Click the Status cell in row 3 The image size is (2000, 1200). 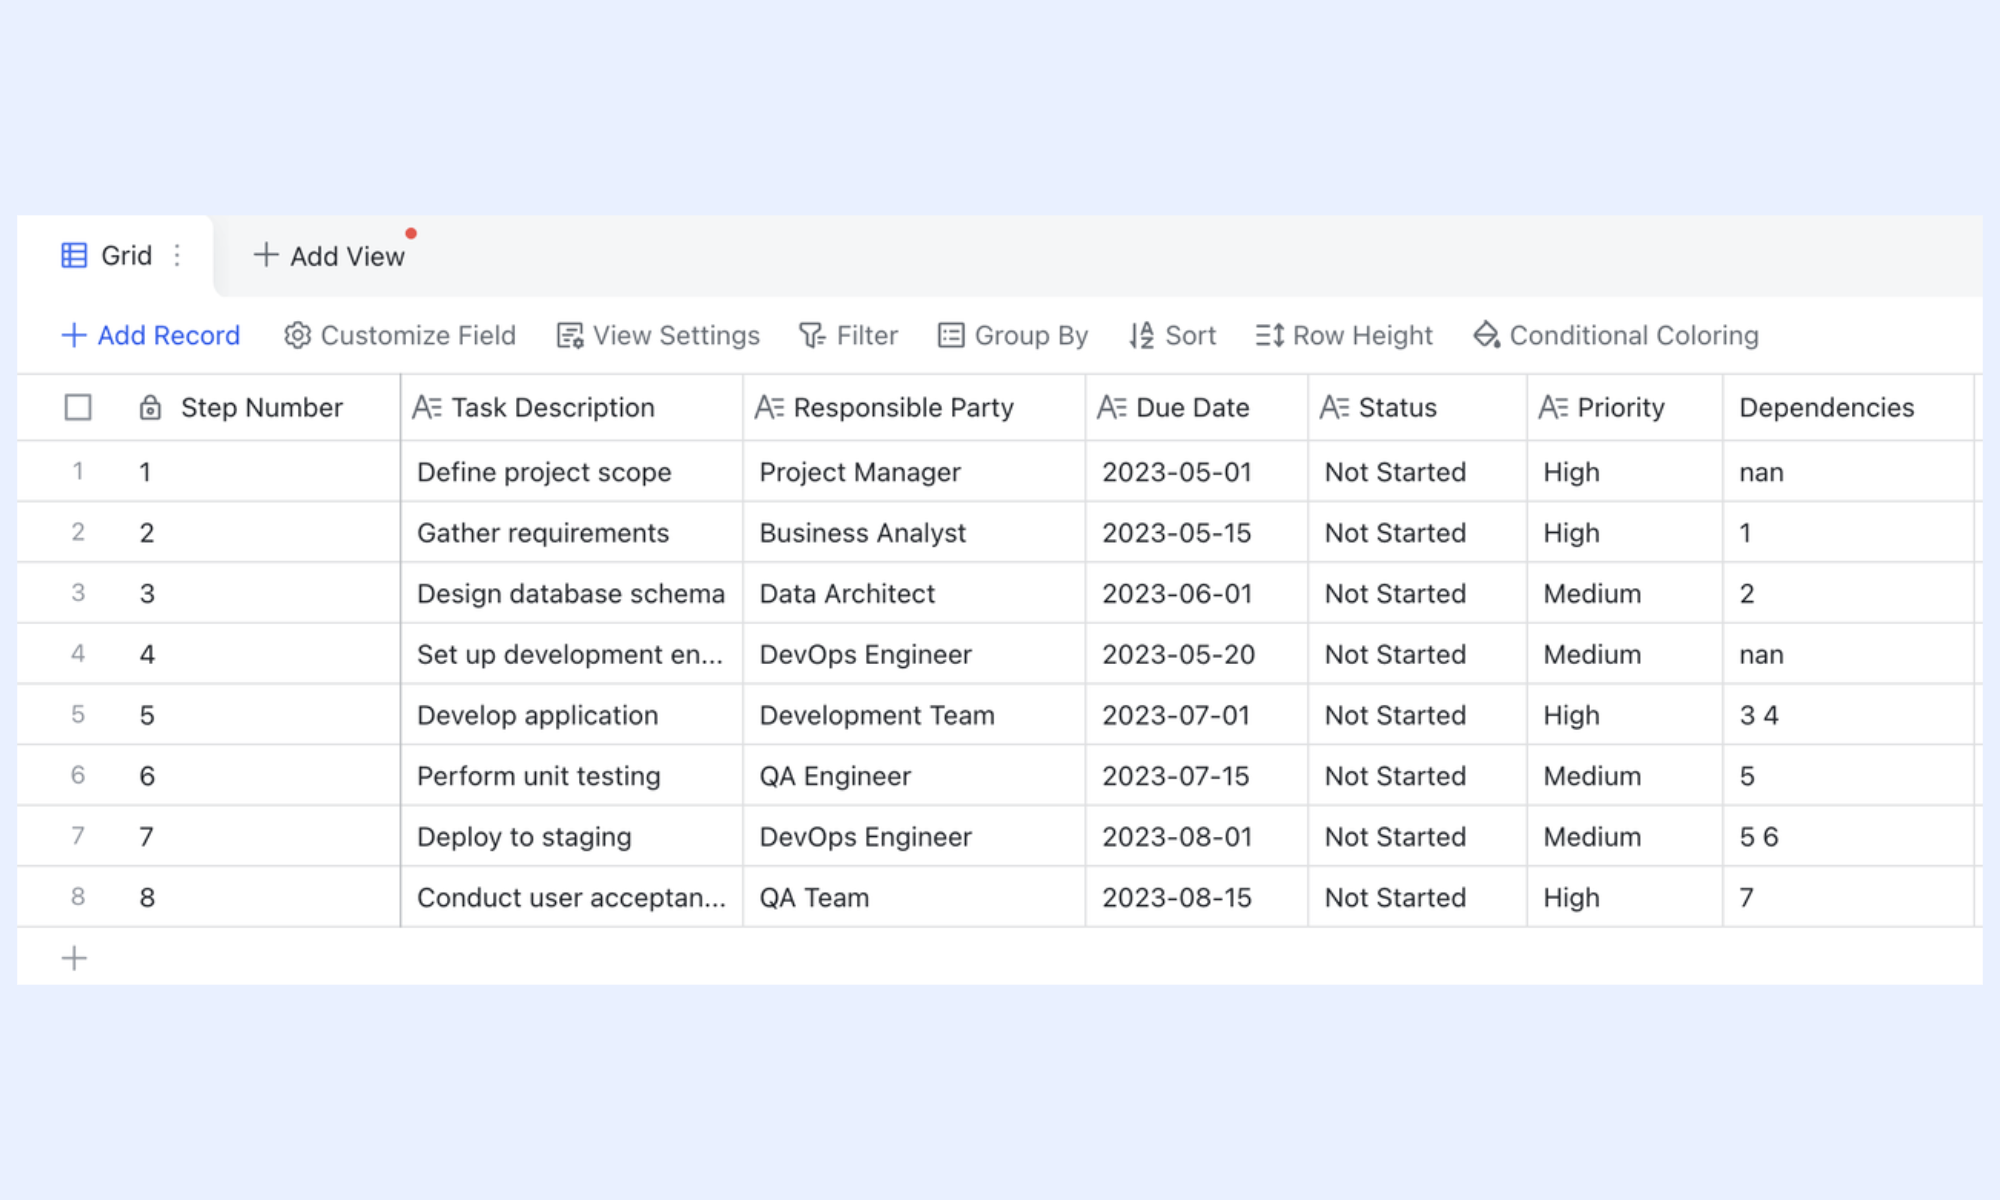pyautogui.click(x=1417, y=594)
